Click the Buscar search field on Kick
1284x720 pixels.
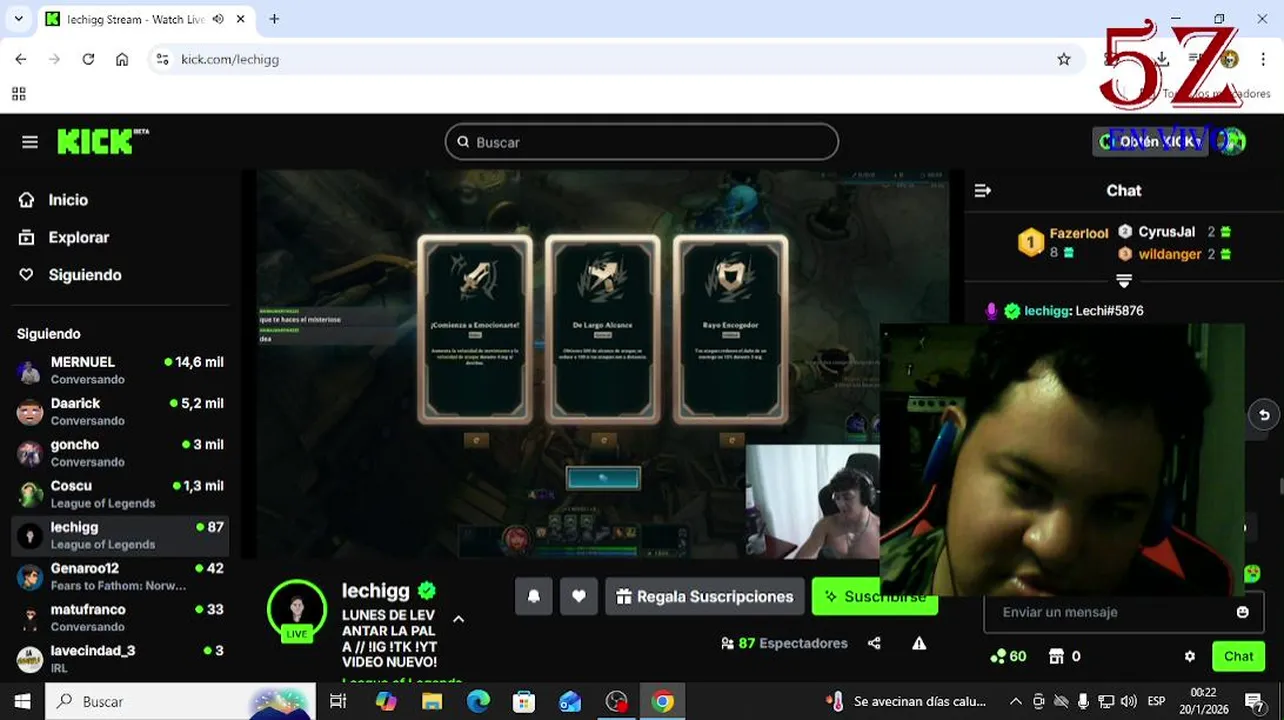coord(642,142)
